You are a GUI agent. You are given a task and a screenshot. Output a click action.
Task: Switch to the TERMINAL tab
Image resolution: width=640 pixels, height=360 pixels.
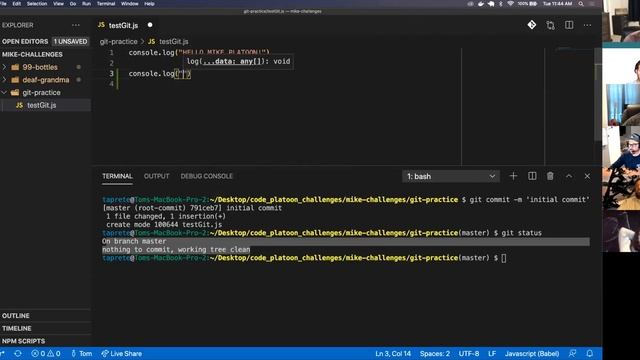117,176
